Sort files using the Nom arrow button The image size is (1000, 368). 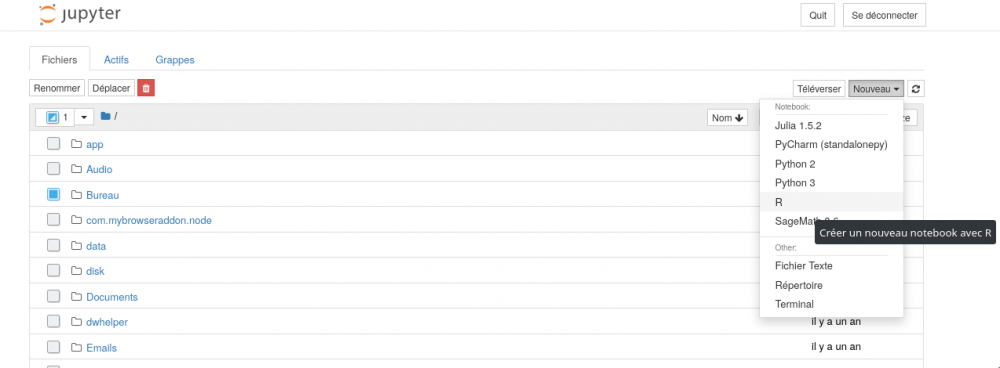tap(728, 117)
